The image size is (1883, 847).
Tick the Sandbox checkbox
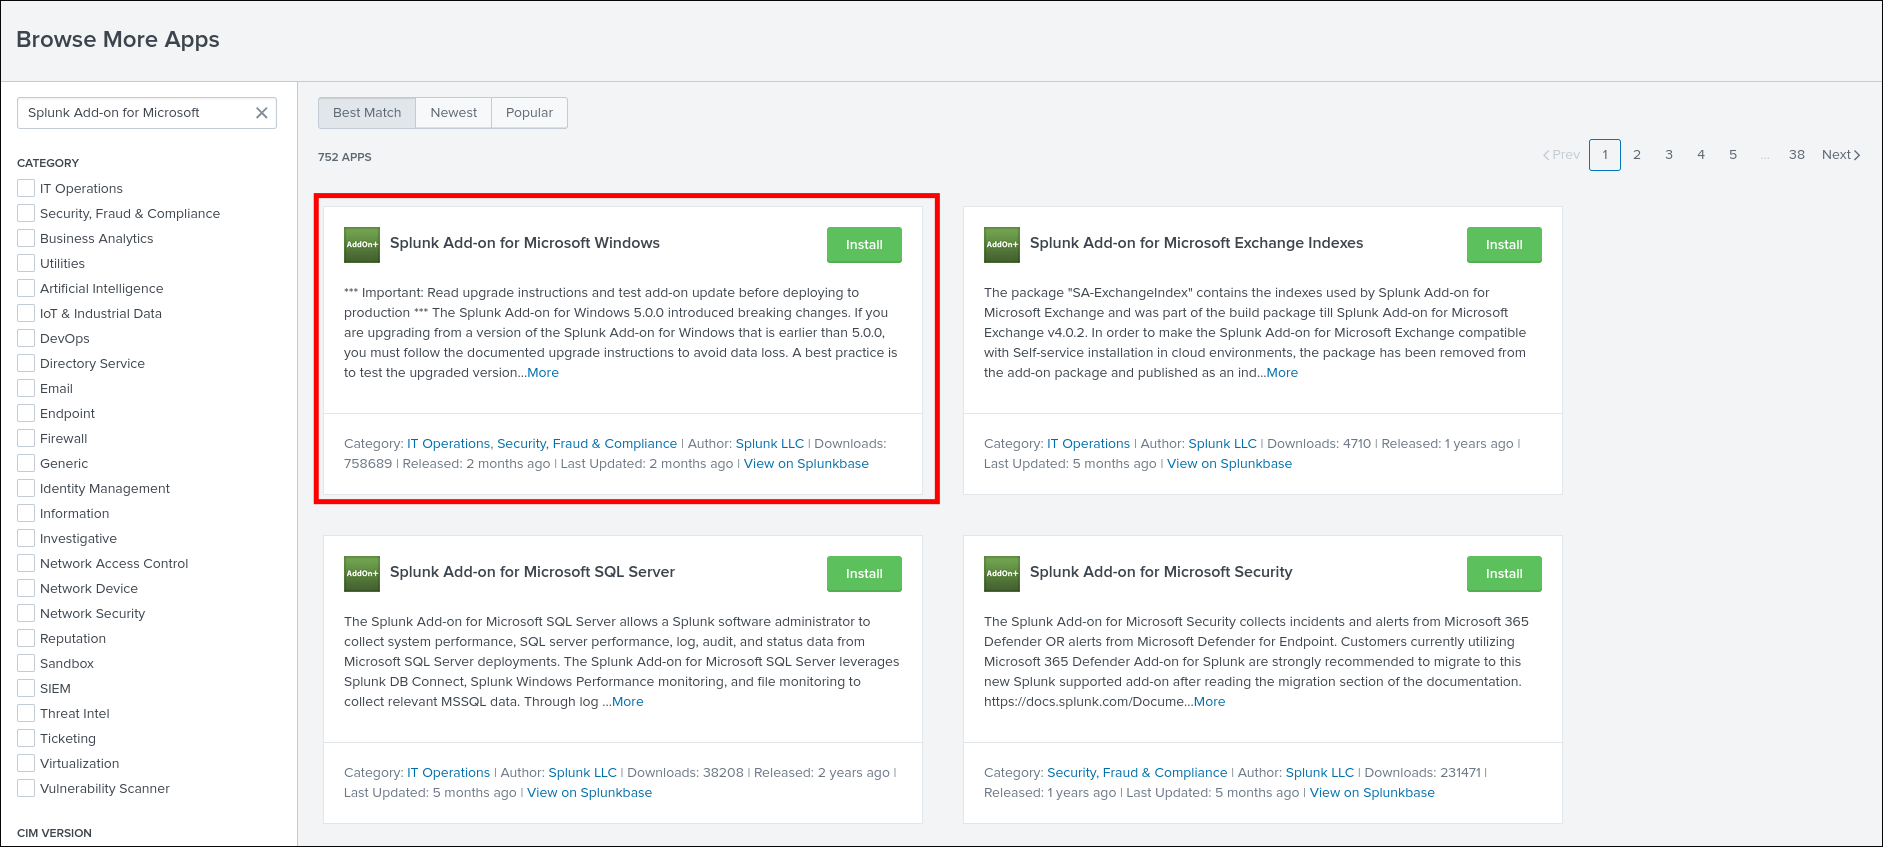click(26, 663)
